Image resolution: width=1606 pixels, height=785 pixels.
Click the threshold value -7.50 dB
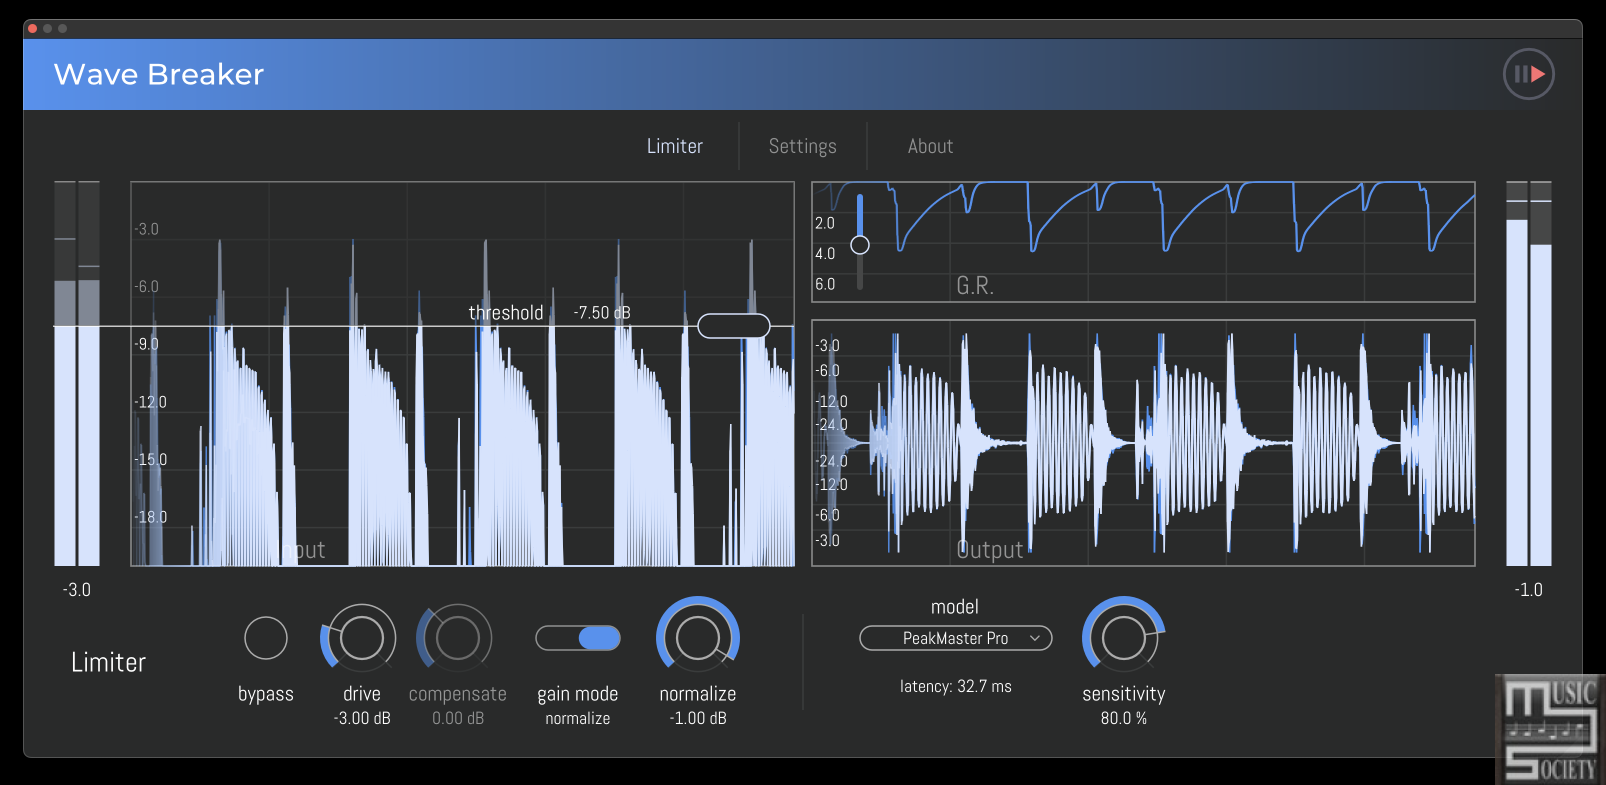(602, 313)
